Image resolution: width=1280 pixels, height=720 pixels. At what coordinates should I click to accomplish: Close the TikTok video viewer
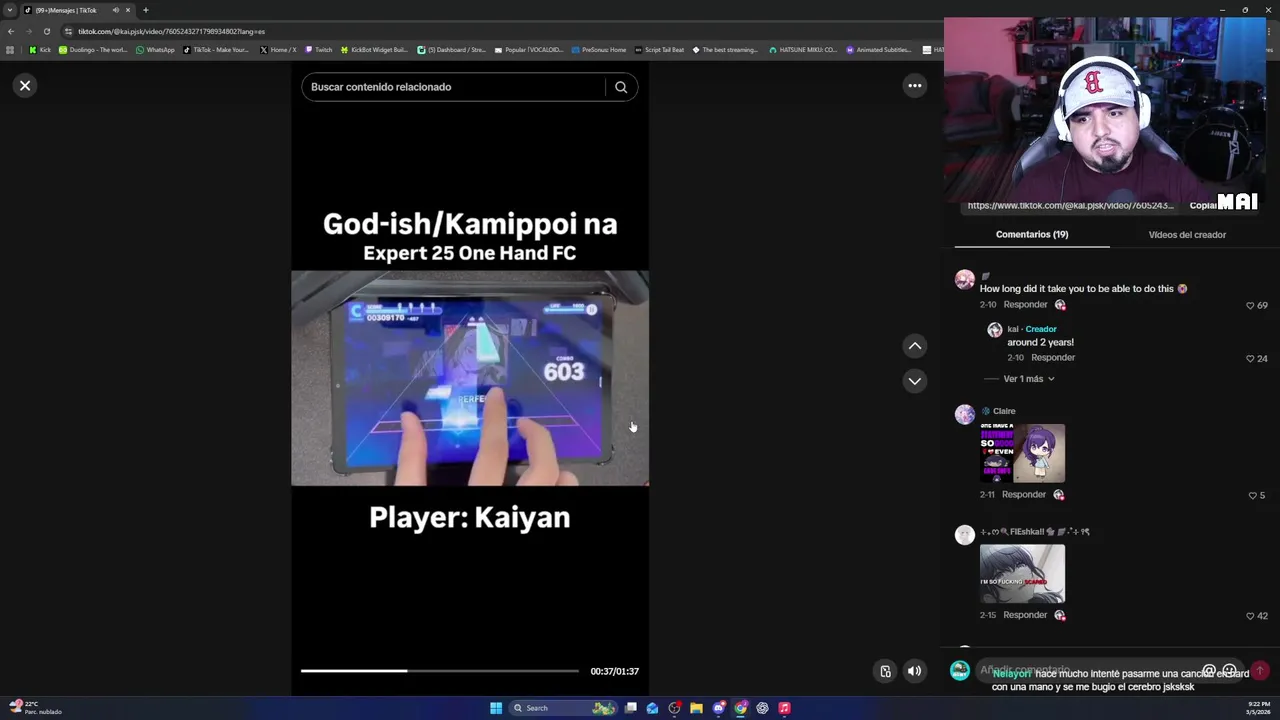coord(25,86)
